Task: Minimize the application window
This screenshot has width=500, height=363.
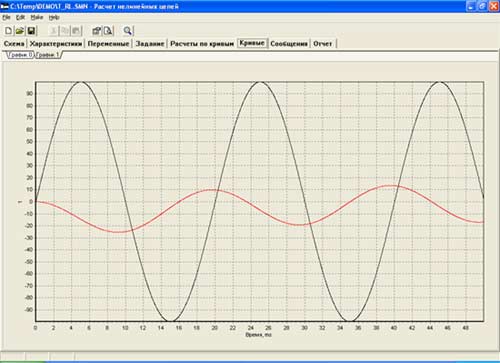Action: coord(471,6)
